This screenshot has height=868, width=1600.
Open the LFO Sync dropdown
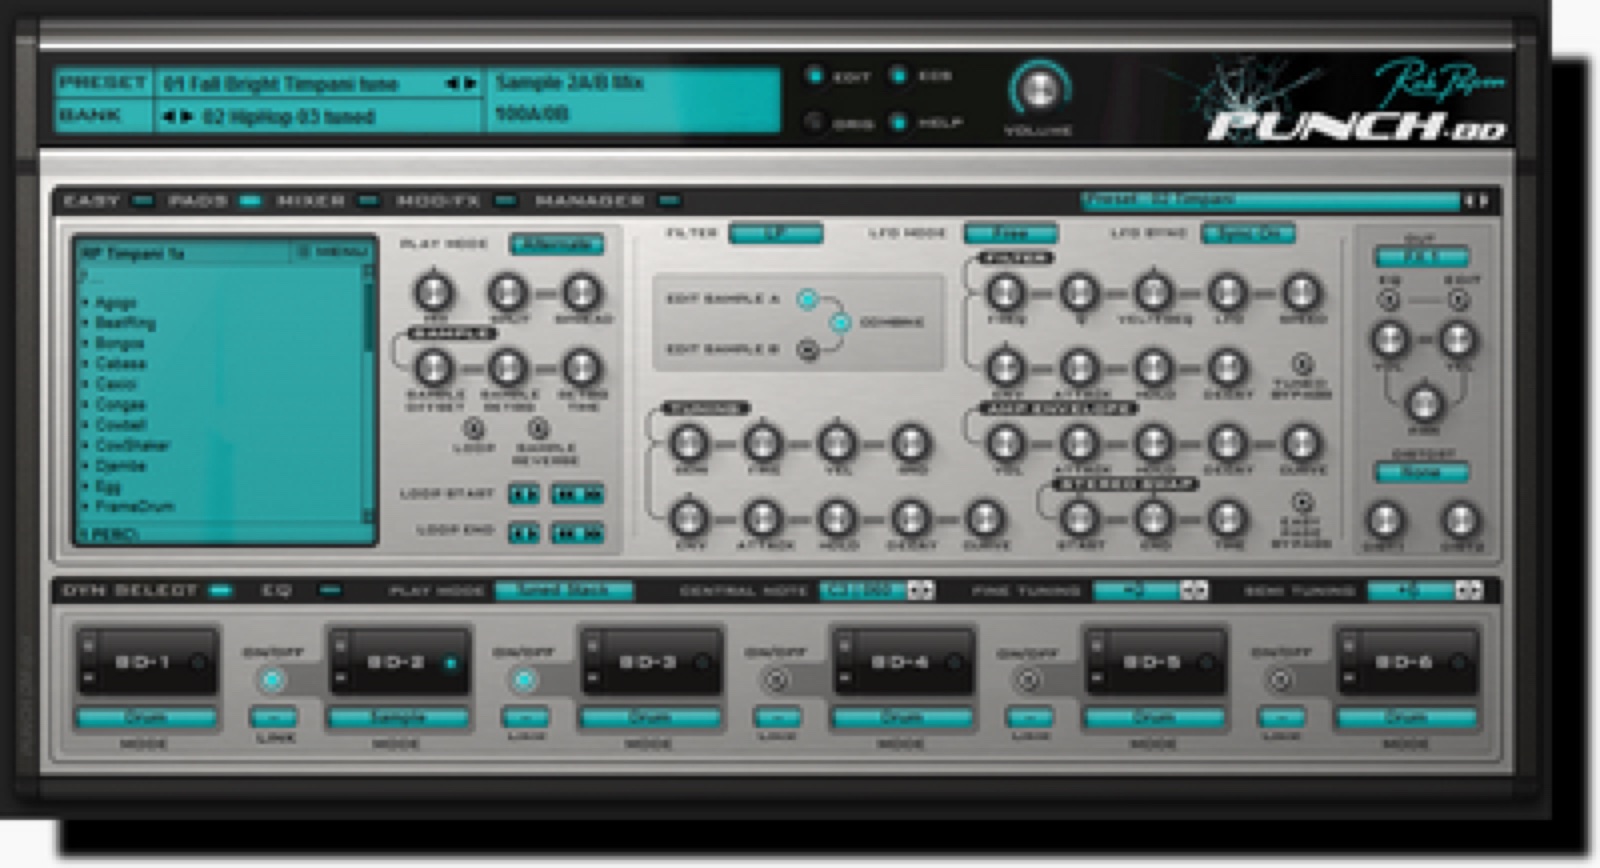tap(1248, 233)
